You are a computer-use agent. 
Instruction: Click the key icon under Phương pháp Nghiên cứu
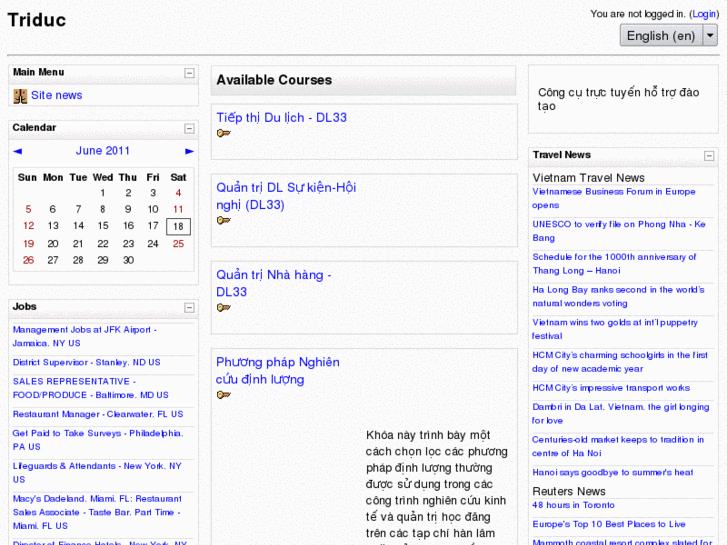223,395
